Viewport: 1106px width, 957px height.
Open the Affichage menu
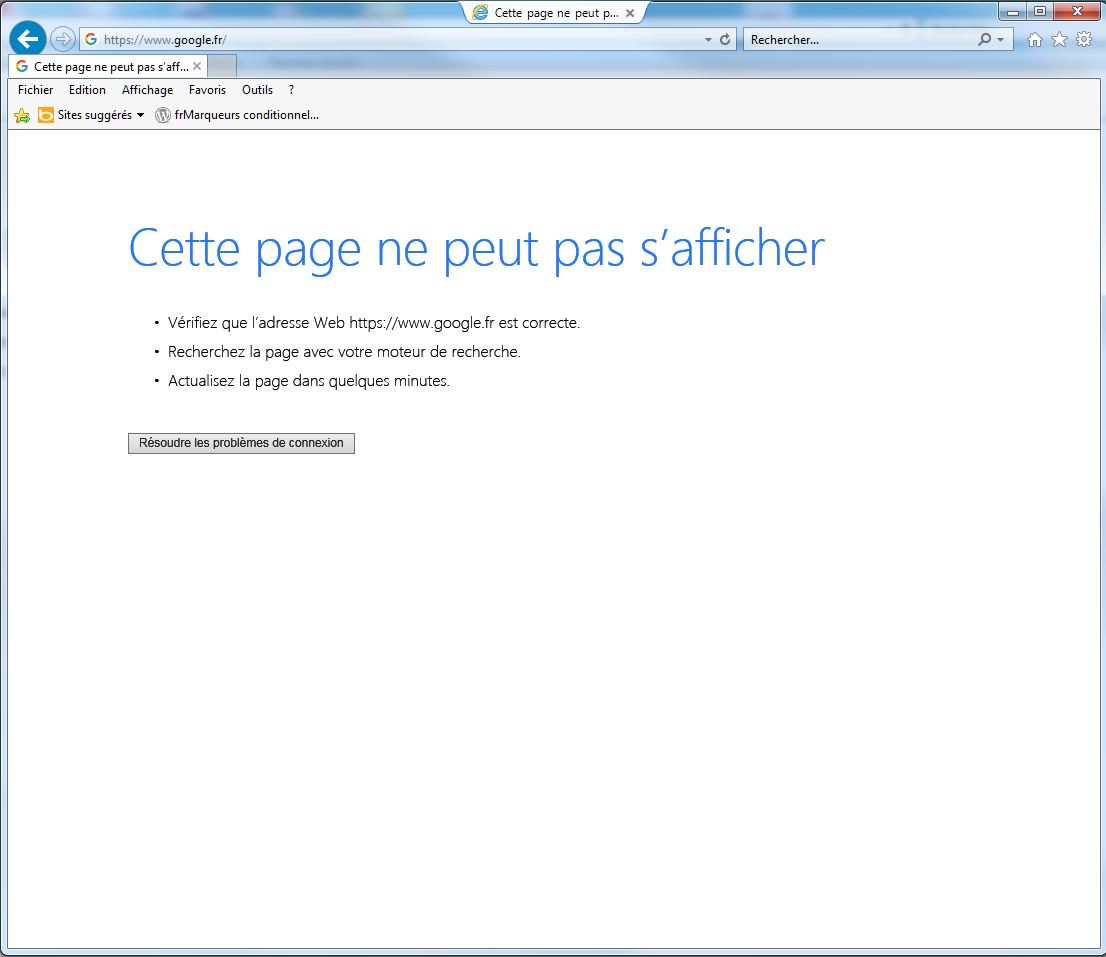pos(147,90)
